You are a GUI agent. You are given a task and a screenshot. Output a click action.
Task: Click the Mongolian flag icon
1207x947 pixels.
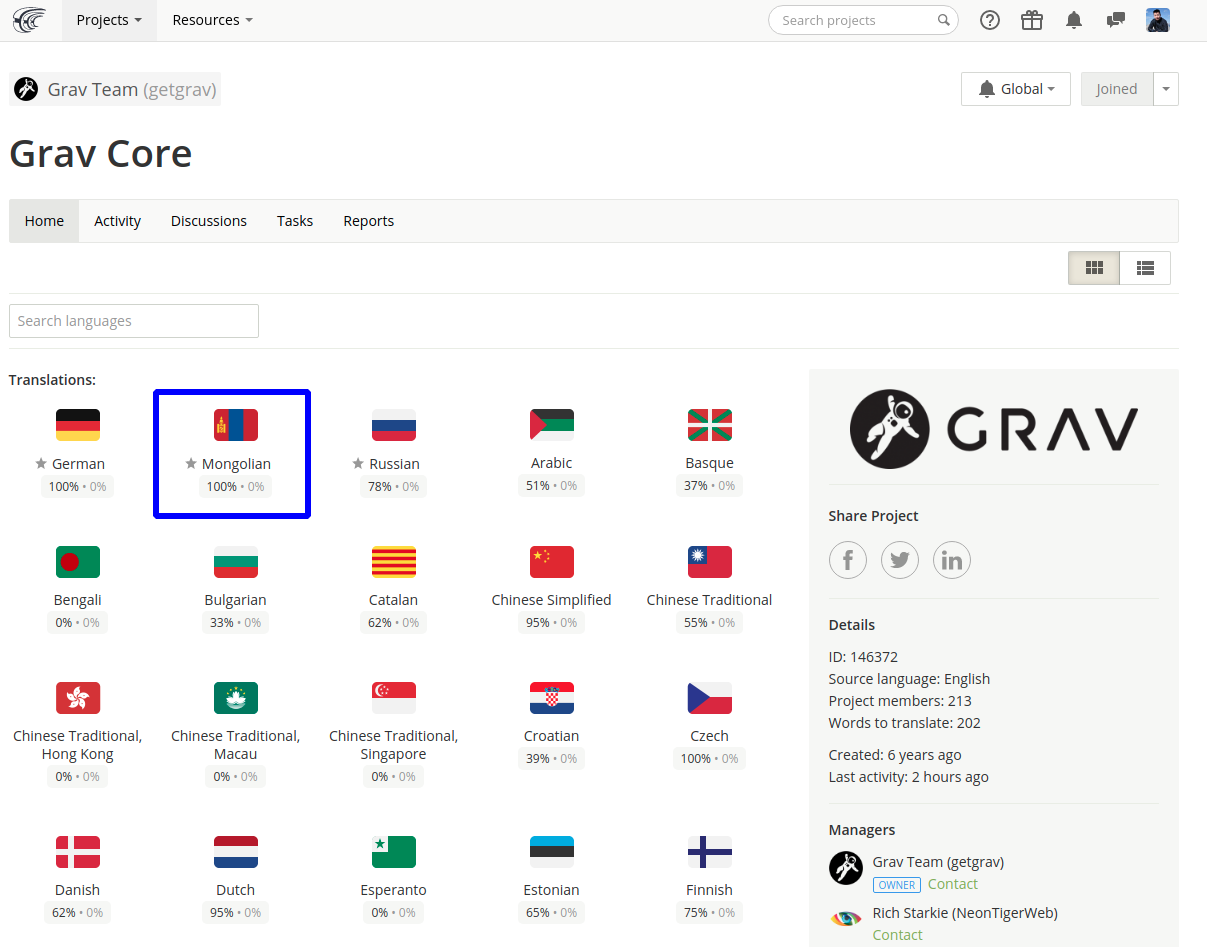pyautogui.click(x=236, y=425)
